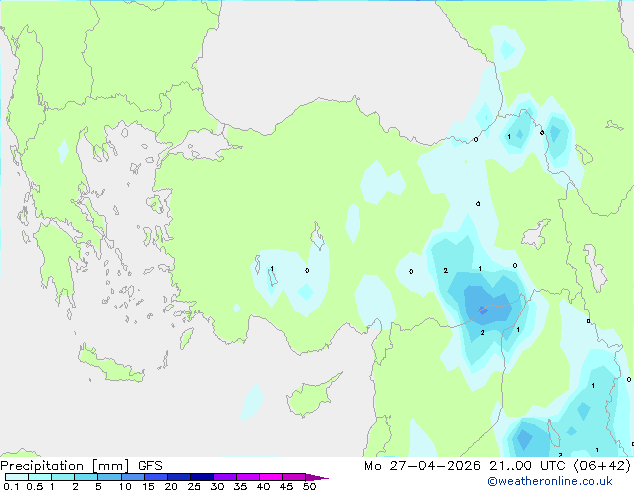Click the '0.1' legend scale label
Image resolution: width=634 pixels, height=490 pixels.
(11, 486)
